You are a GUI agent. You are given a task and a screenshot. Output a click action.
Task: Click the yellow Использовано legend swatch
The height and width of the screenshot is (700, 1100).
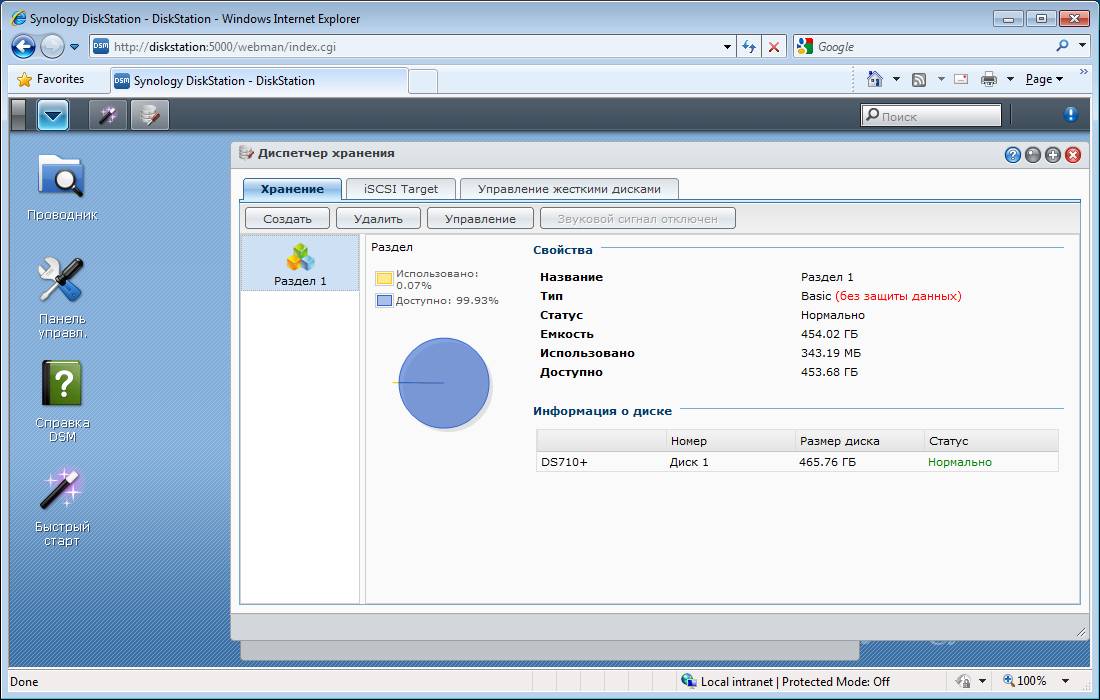tap(384, 278)
